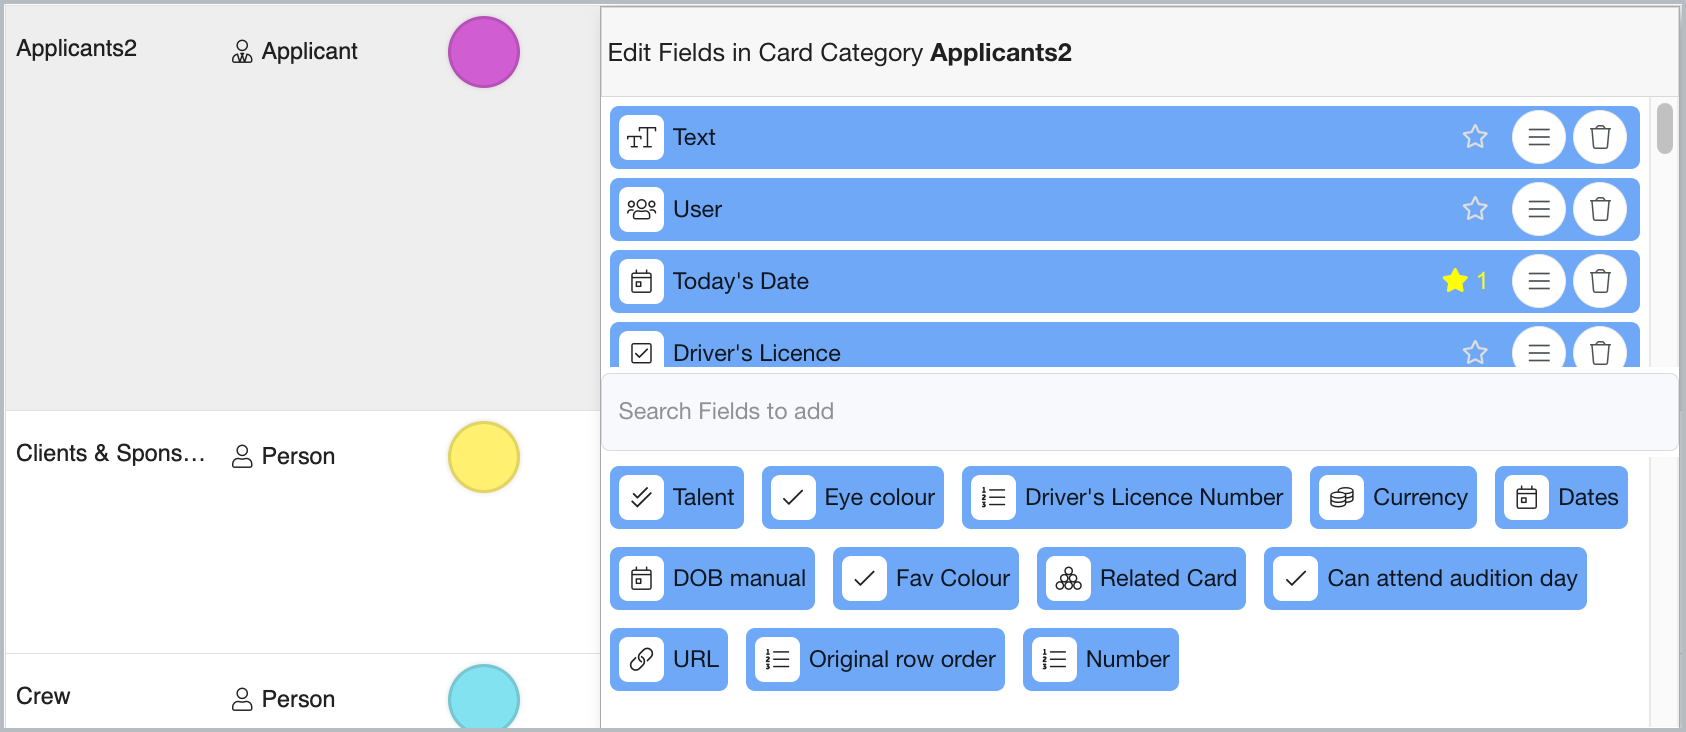1686x732 pixels.
Task: Star the Driver's Licence field
Action: (x=1475, y=352)
